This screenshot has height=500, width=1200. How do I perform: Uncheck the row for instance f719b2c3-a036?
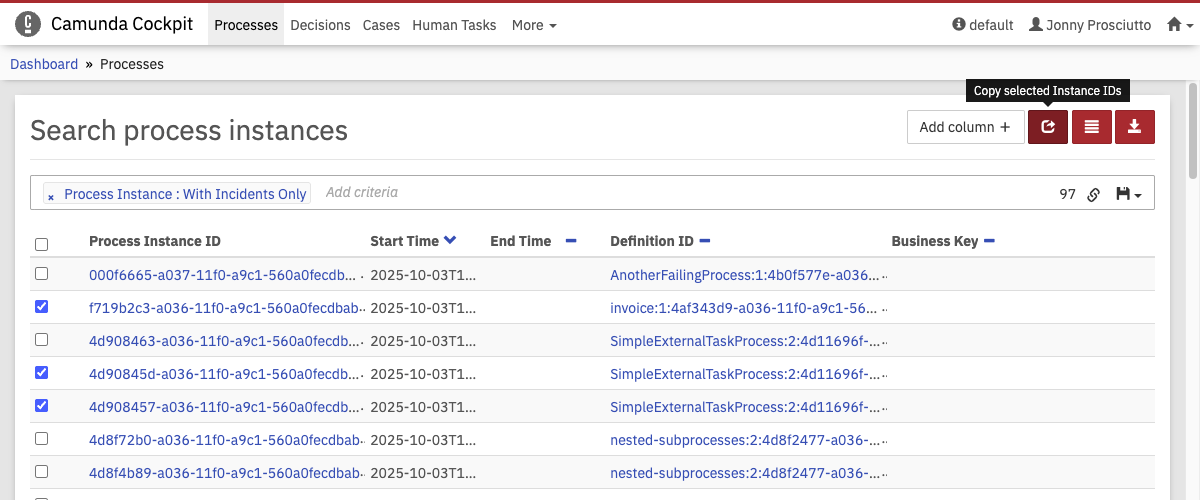coord(41,307)
